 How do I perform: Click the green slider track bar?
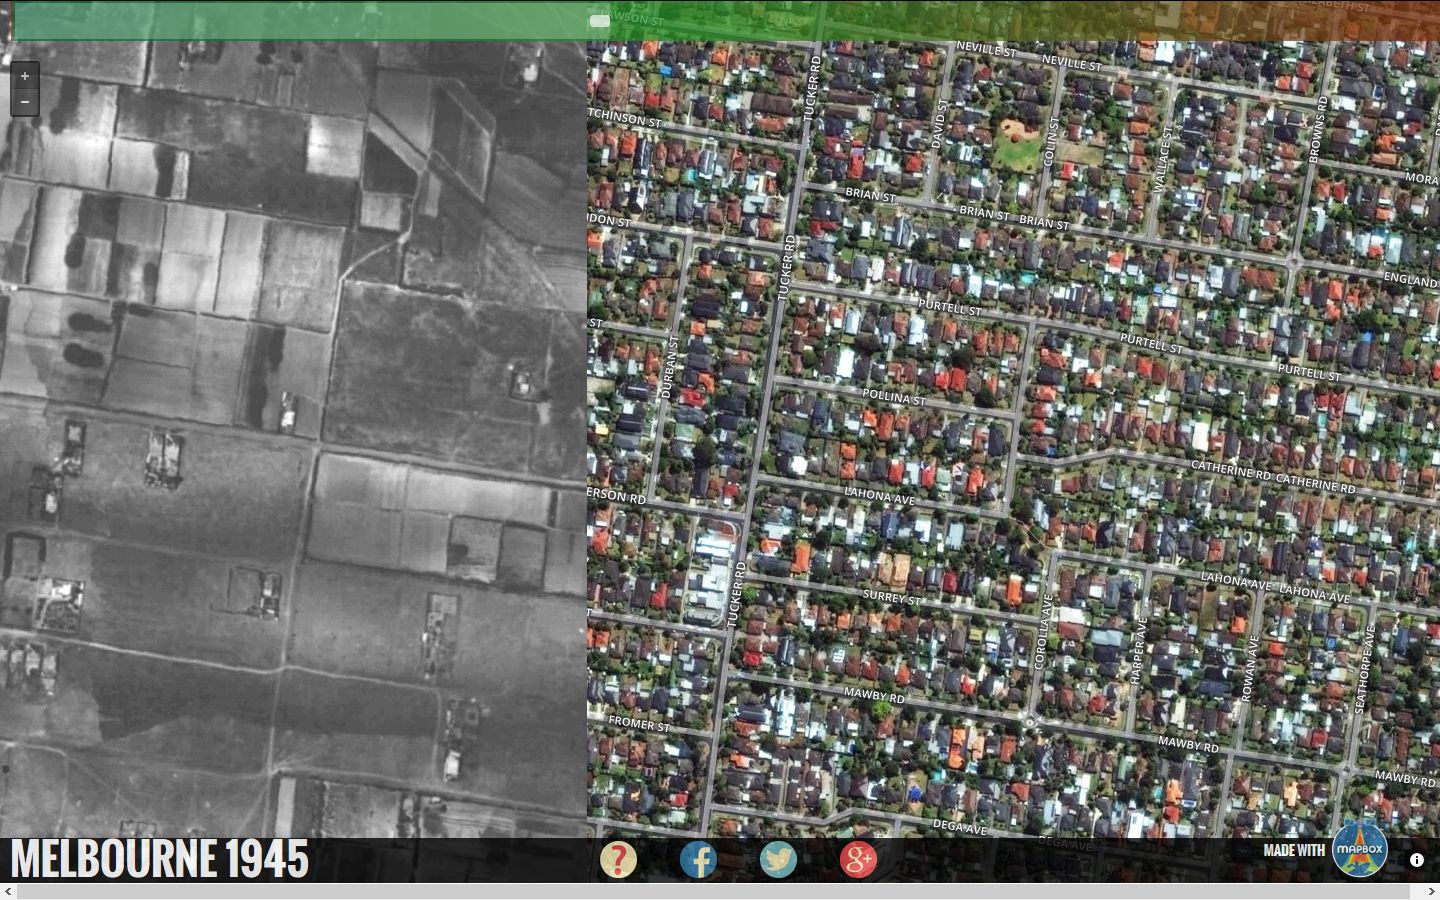pyautogui.click(x=300, y=21)
